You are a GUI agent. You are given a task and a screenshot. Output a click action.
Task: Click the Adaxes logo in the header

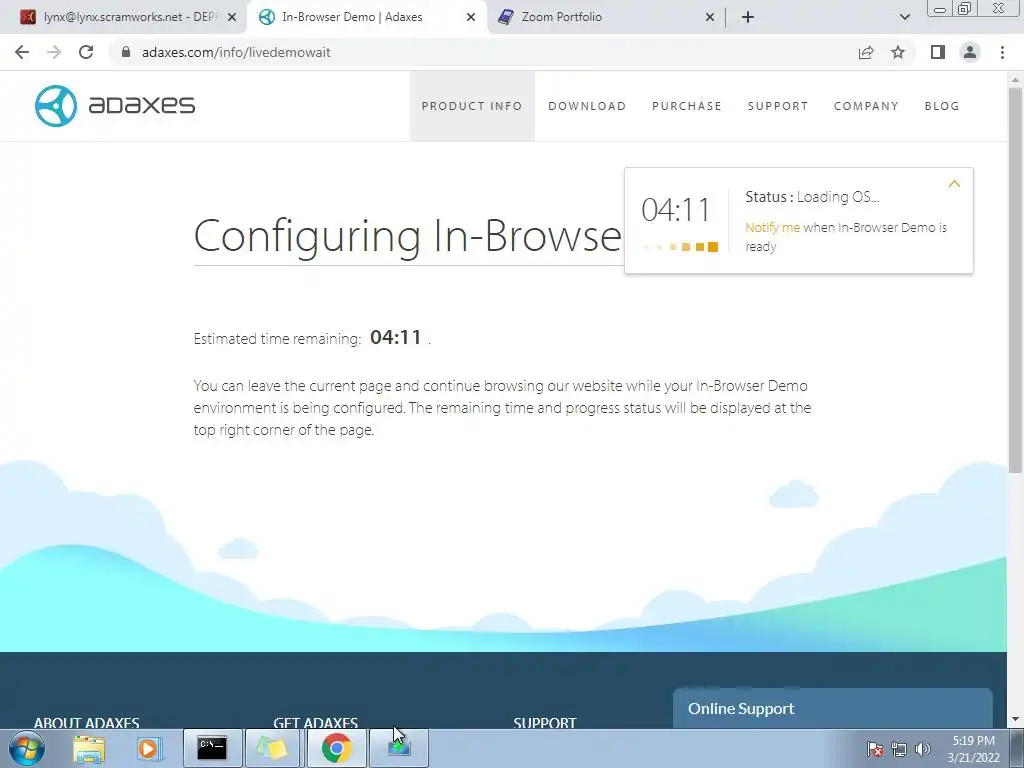click(115, 106)
